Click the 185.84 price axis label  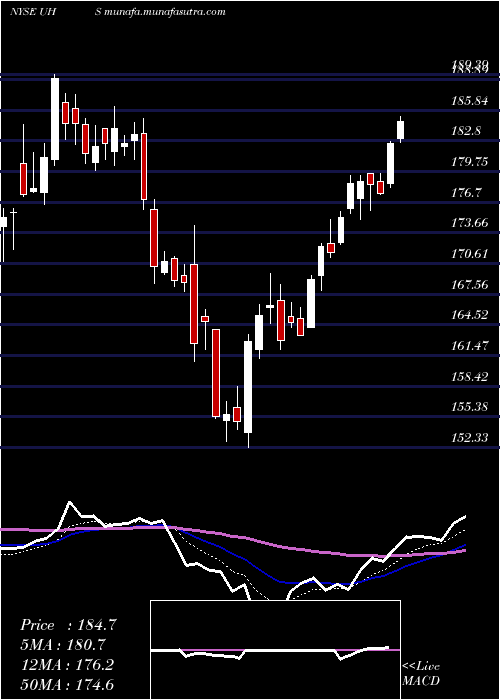(470, 101)
